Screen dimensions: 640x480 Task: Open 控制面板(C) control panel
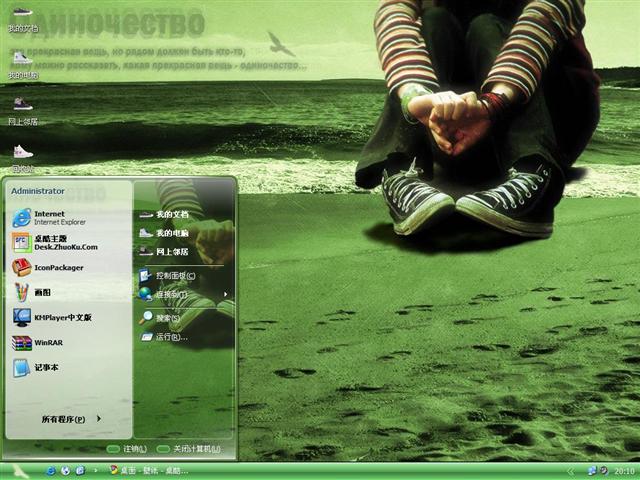(x=167, y=276)
